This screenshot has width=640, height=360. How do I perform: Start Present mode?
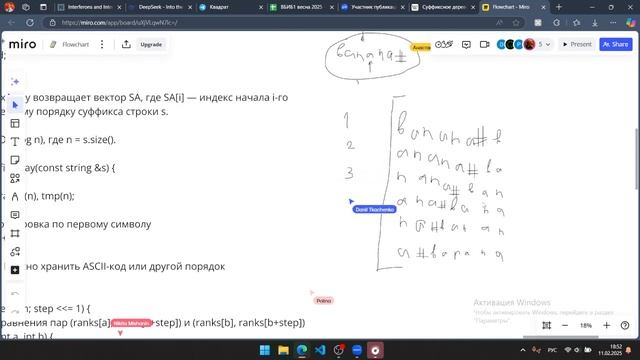click(x=577, y=44)
